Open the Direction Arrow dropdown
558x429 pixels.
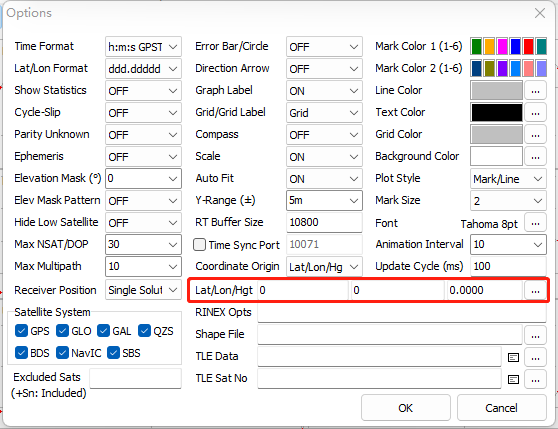click(324, 69)
